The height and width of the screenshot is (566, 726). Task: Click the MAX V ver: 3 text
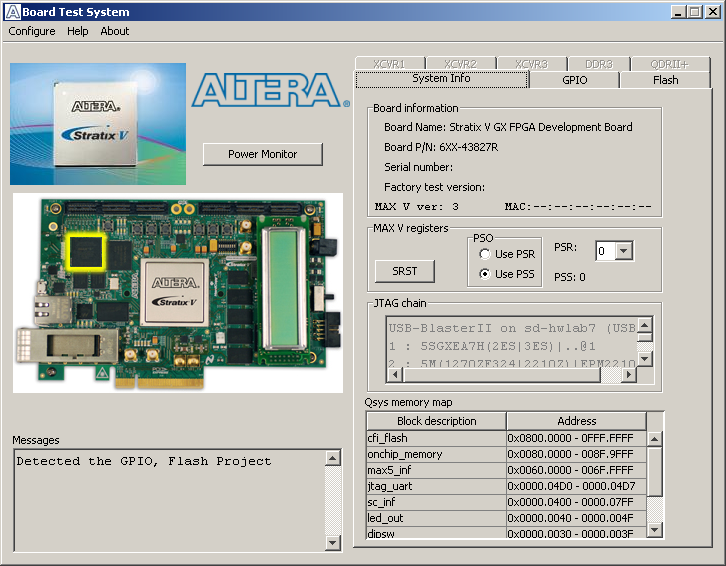point(416,207)
